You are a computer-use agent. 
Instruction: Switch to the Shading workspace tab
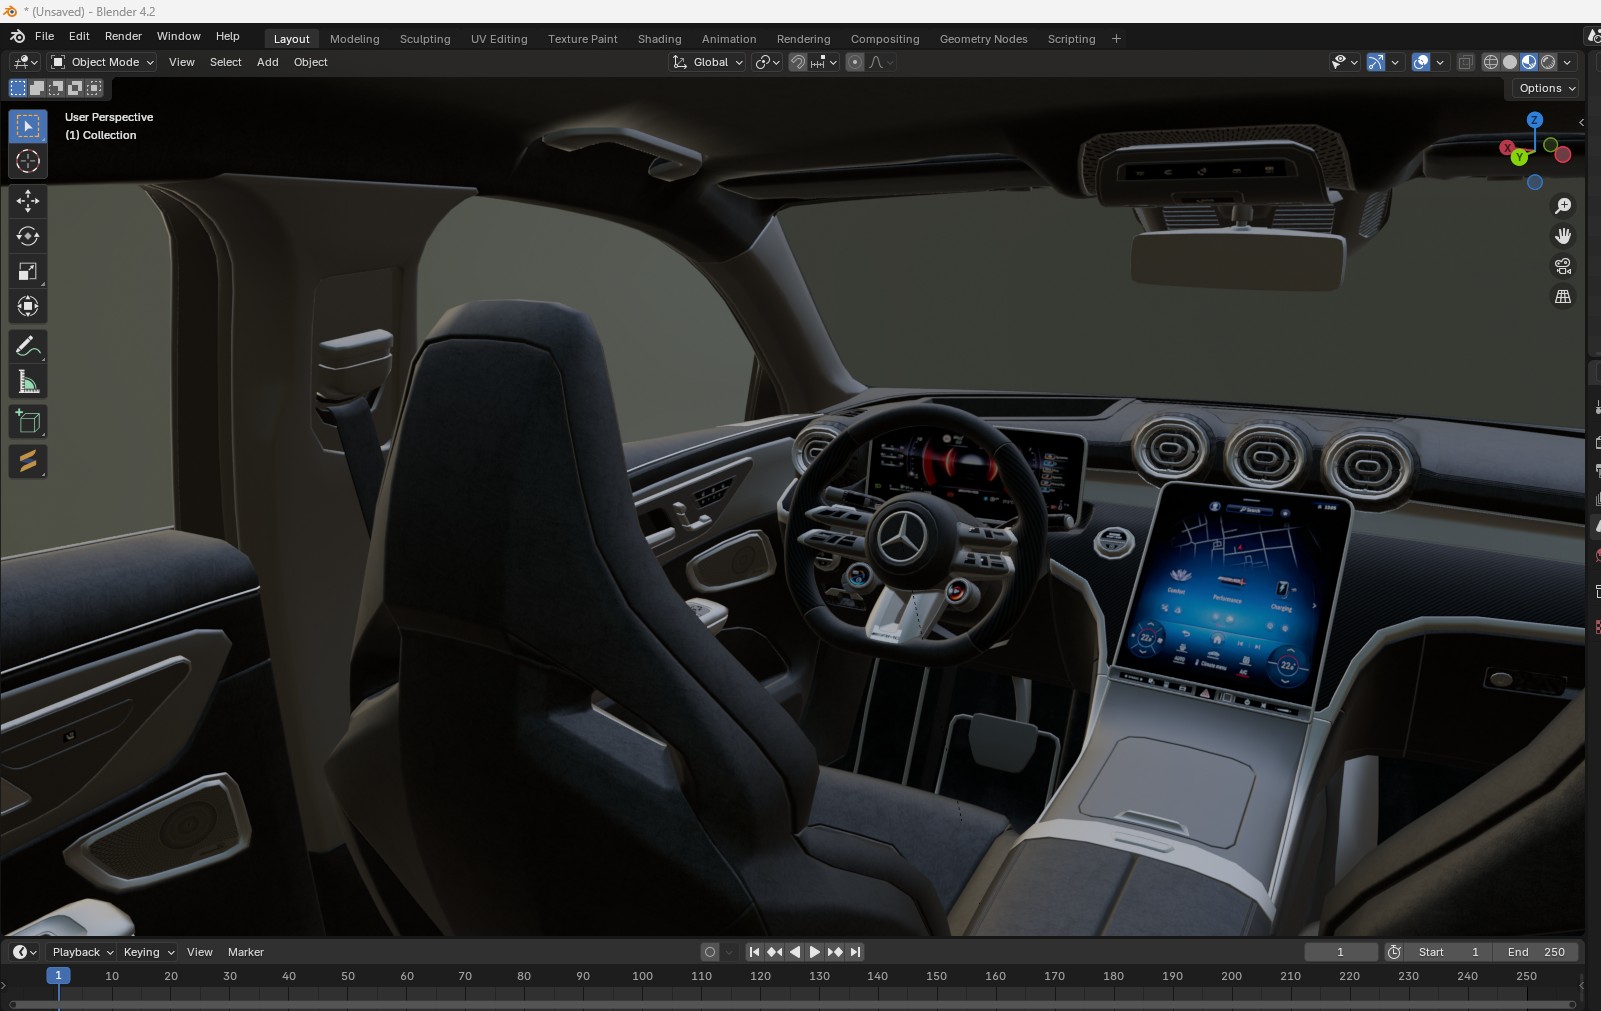(x=659, y=39)
